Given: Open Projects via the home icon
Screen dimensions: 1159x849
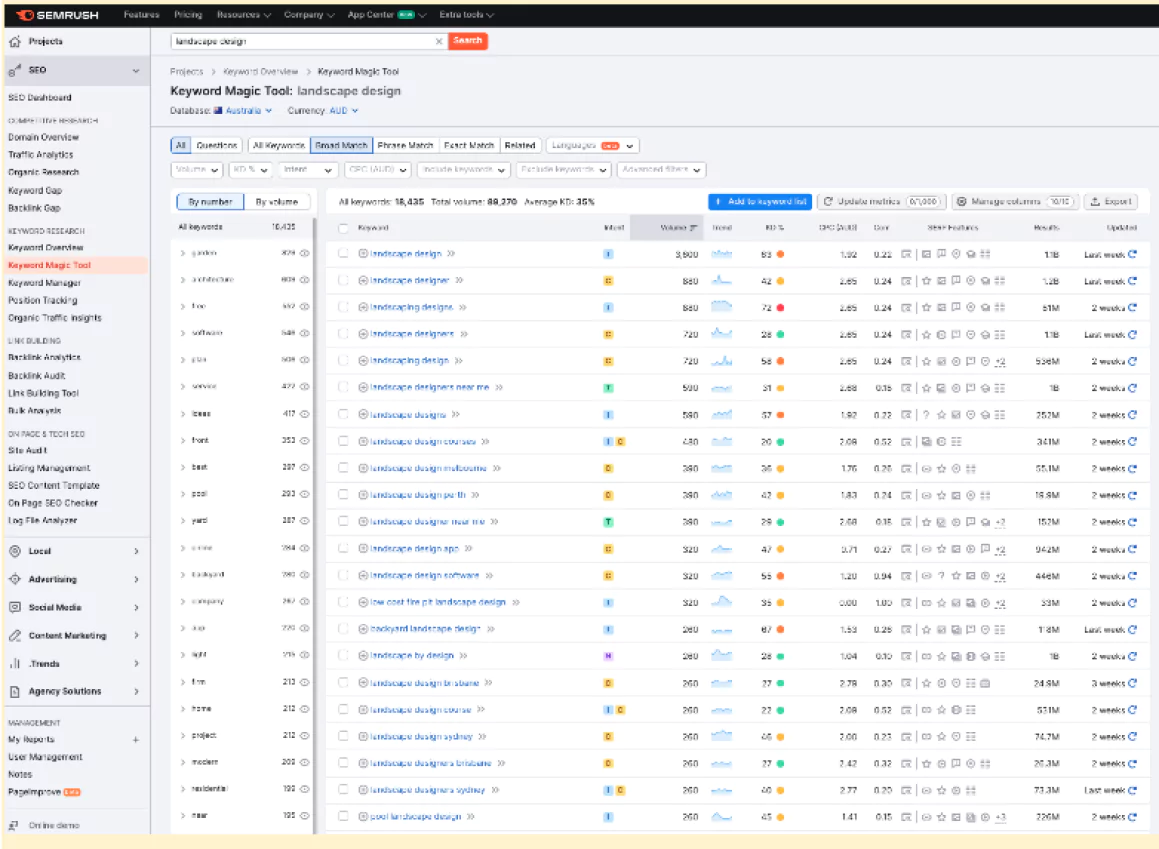Looking at the screenshot, I should click(15, 41).
